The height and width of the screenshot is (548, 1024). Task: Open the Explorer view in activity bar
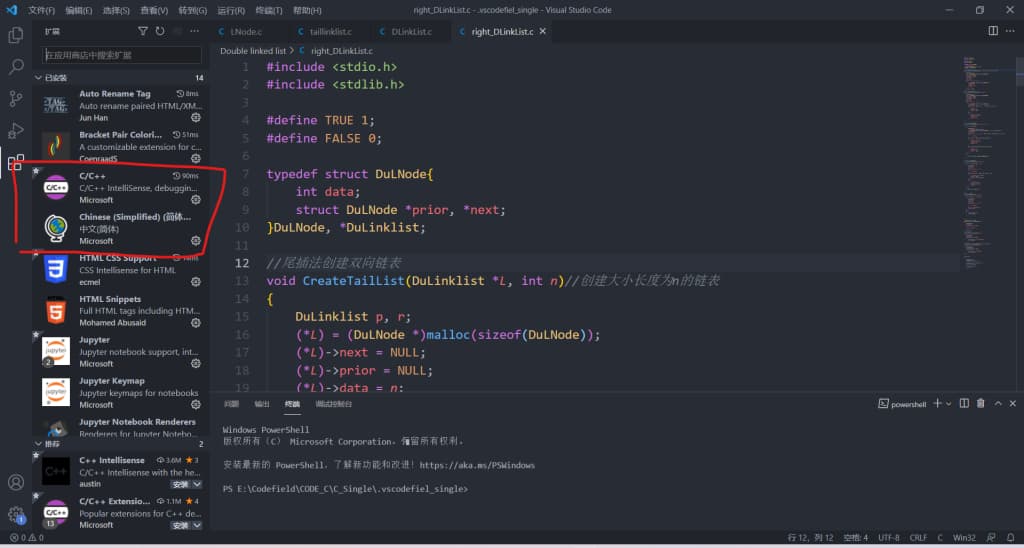16,35
